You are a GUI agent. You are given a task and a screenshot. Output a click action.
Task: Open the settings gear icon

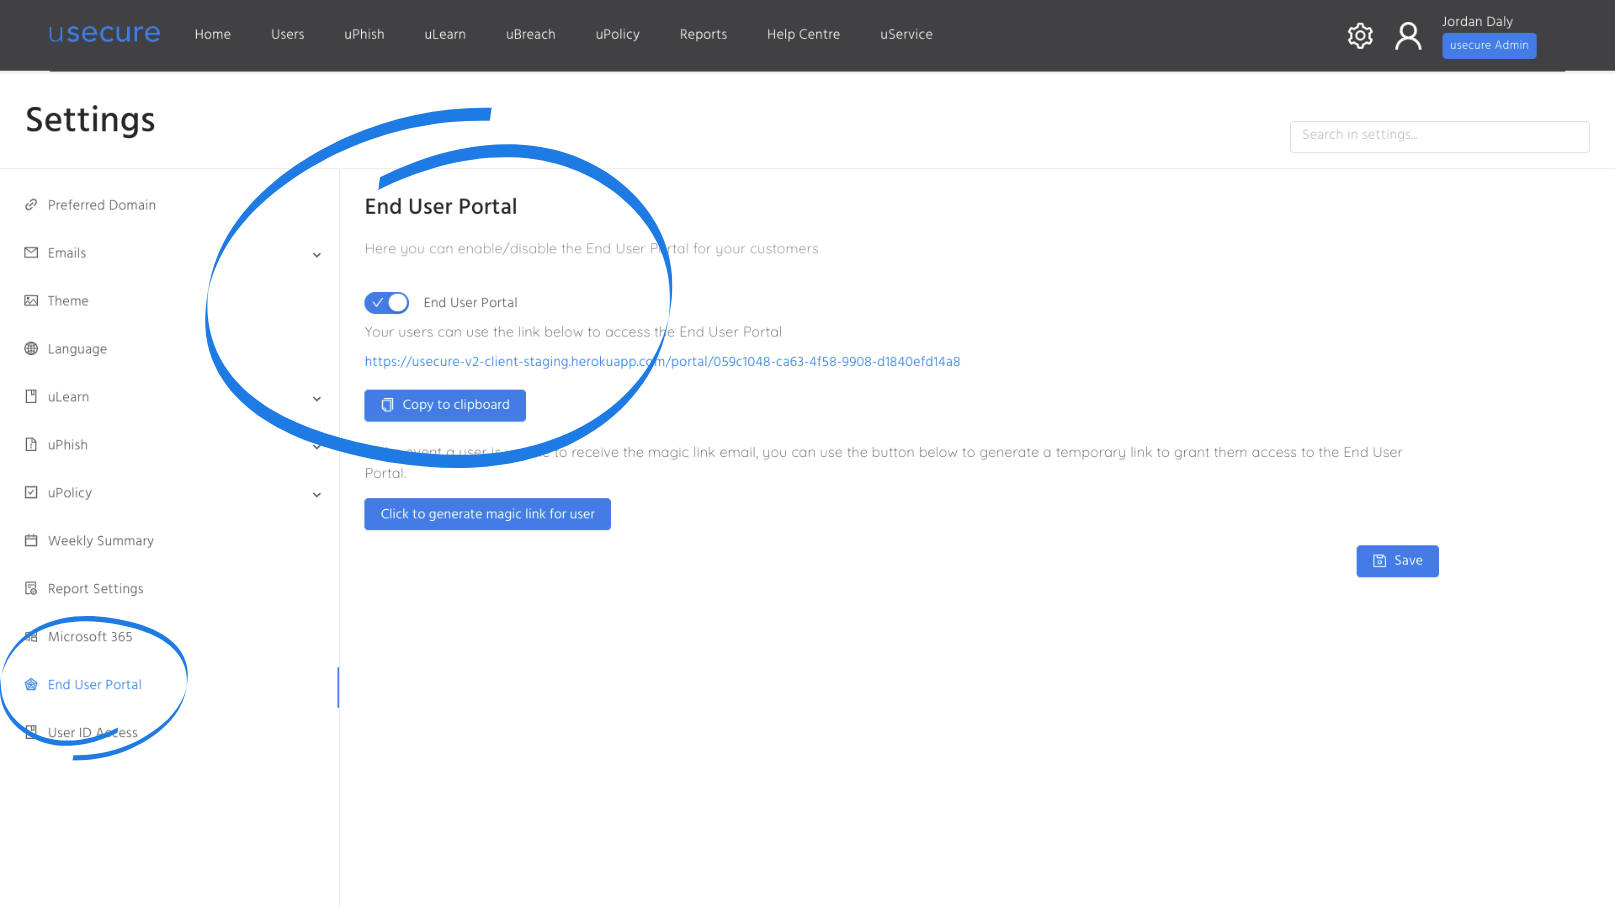[1360, 36]
